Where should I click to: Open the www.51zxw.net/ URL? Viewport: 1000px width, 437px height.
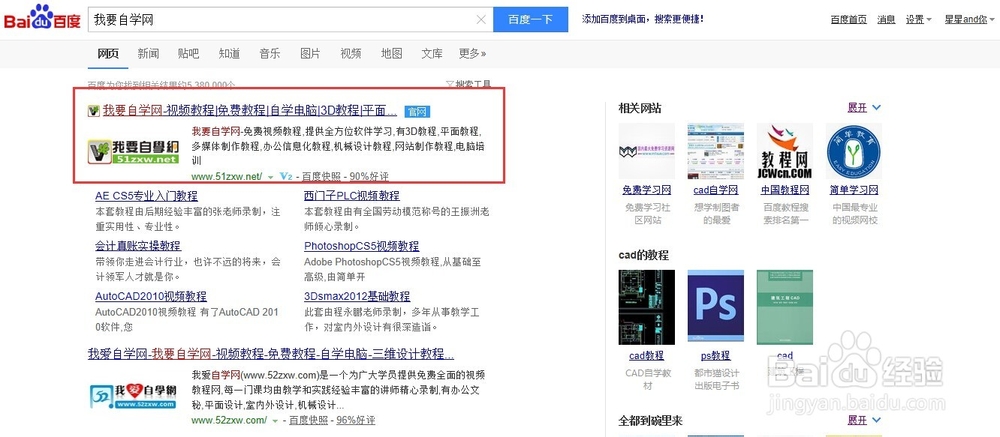[x=226, y=176]
